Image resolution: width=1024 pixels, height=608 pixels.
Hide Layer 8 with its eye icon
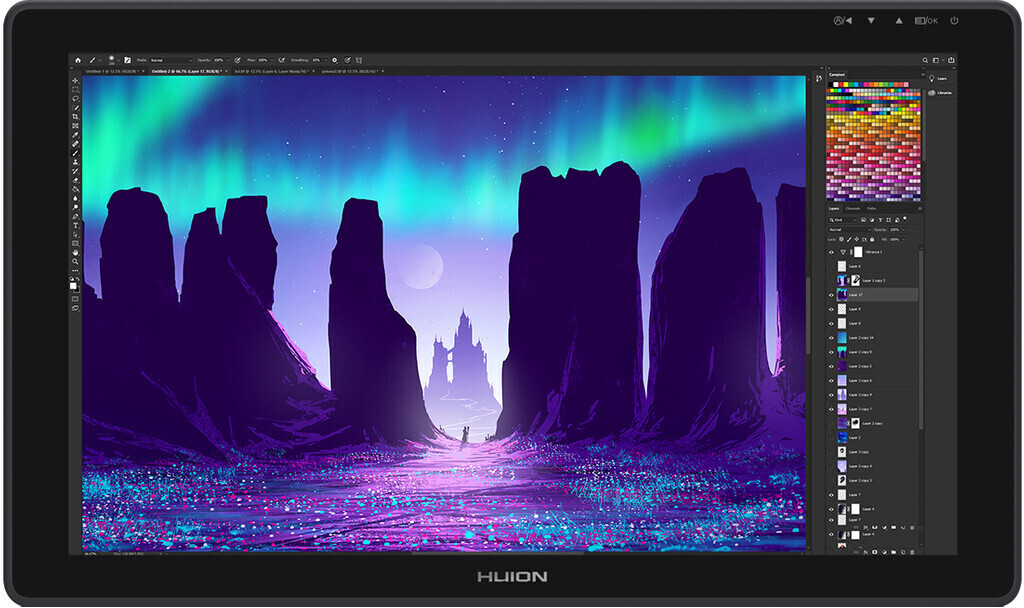click(x=831, y=324)
